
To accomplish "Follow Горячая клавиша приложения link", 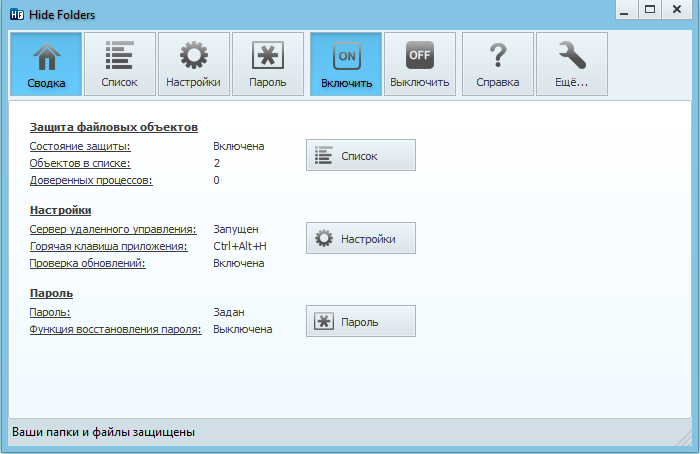I will point(108,246).
